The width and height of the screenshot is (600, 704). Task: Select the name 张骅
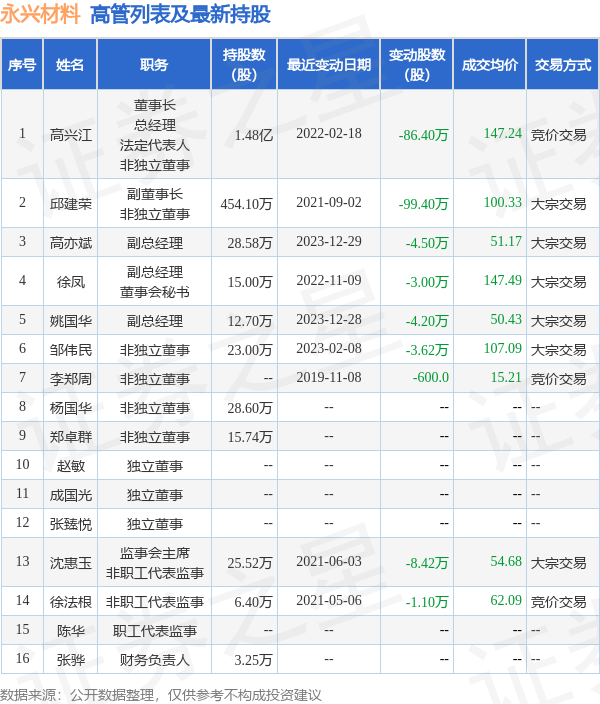(x=71, y=660)
